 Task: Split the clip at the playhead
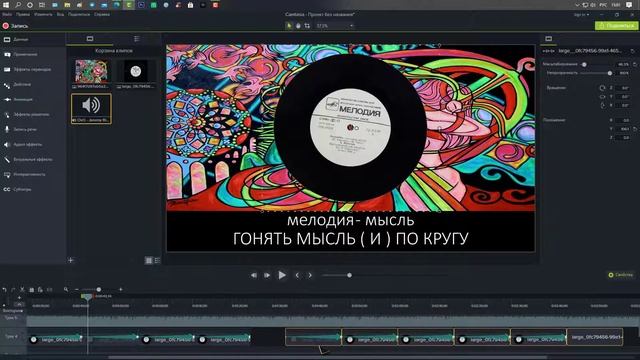tap(49, 289)
